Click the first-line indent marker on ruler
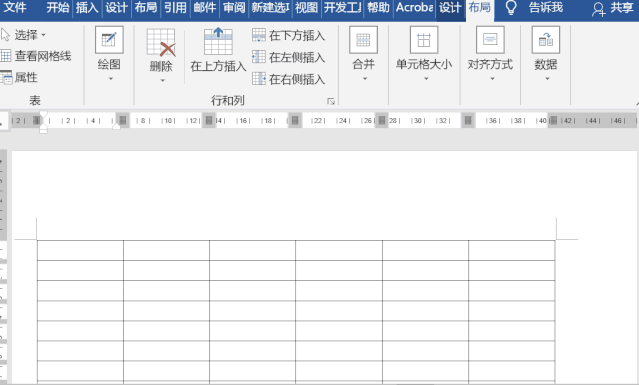Screen dimensions: 639x385 pyautogui.click(x=44, y=114)
